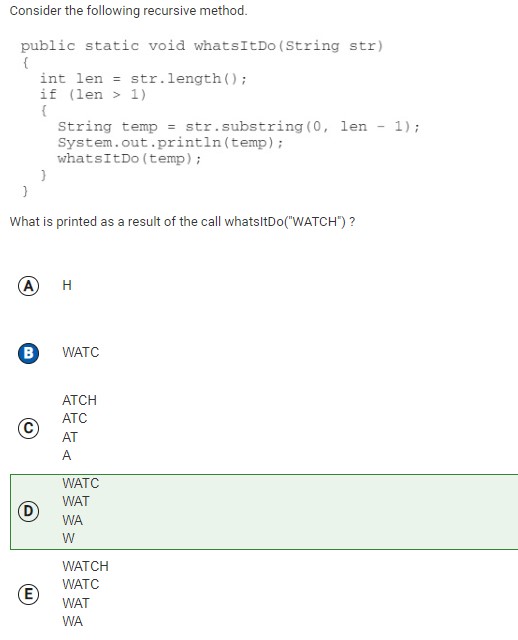Click 'ATCH' line in option C
The width and height of the screenshot is (518, 640).
tap(79, 400)
